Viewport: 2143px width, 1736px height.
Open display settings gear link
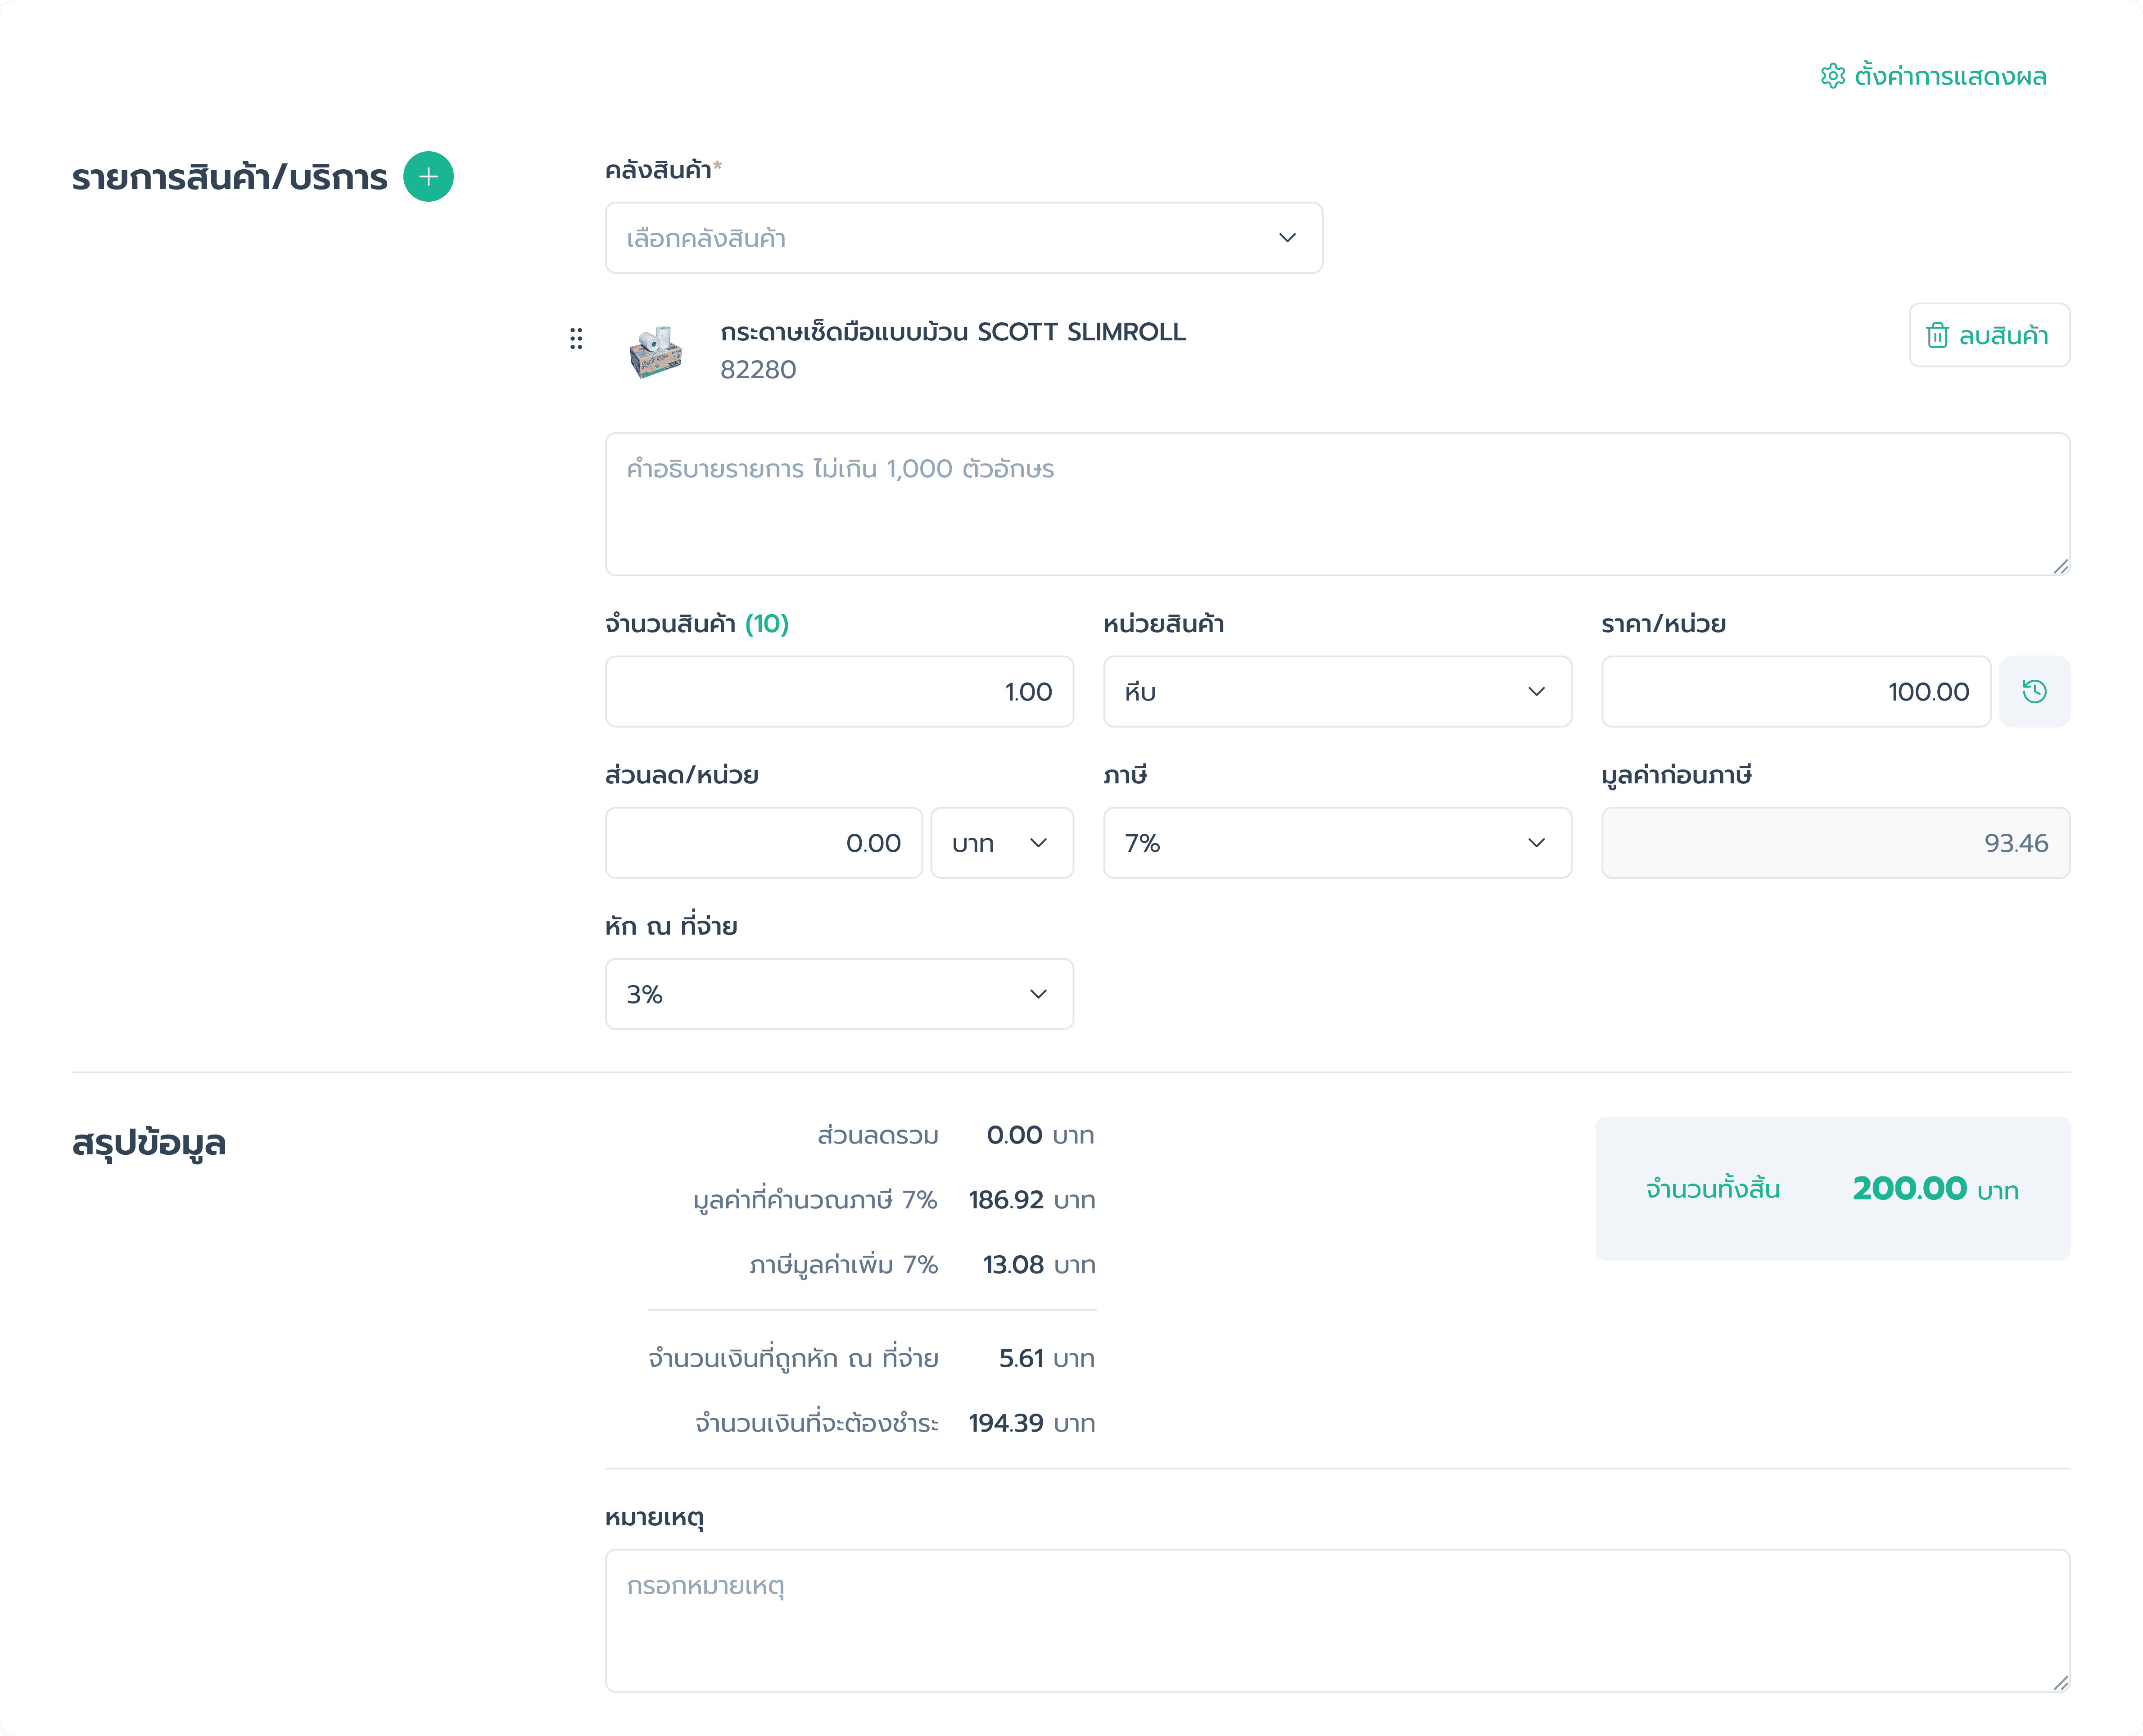click(1832, 76)
